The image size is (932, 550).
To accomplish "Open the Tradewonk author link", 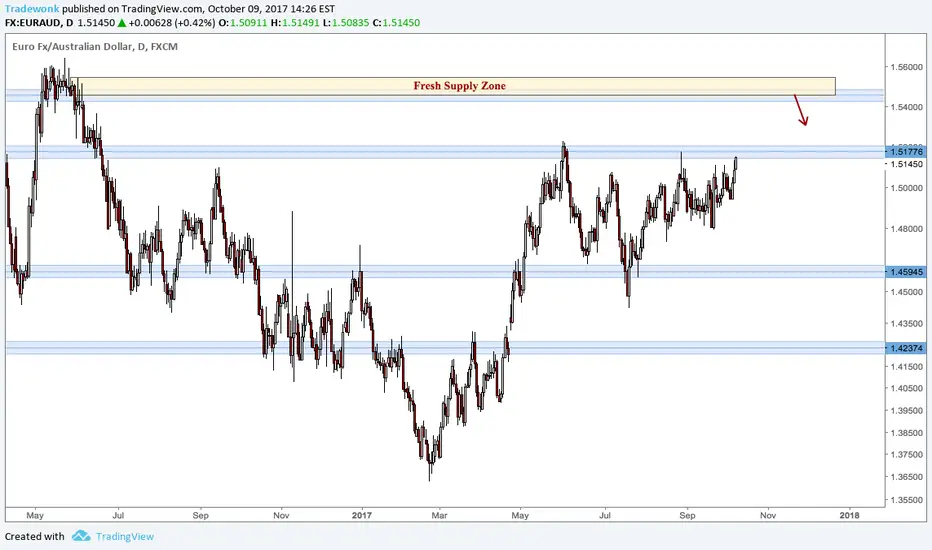I will coord(32,9).
